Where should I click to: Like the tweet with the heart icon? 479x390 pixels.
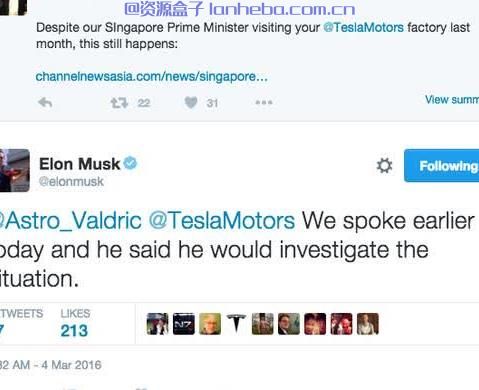point(191,103)
